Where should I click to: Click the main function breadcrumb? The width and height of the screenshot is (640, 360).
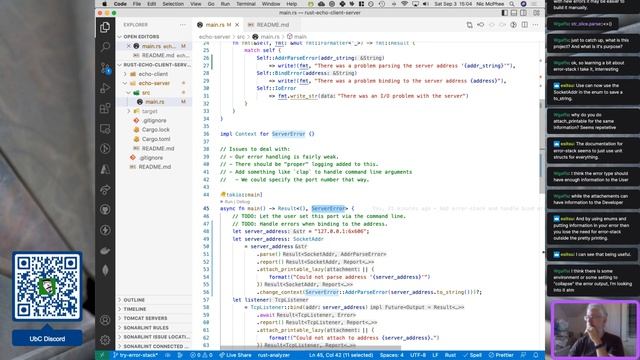coord(297,37)
